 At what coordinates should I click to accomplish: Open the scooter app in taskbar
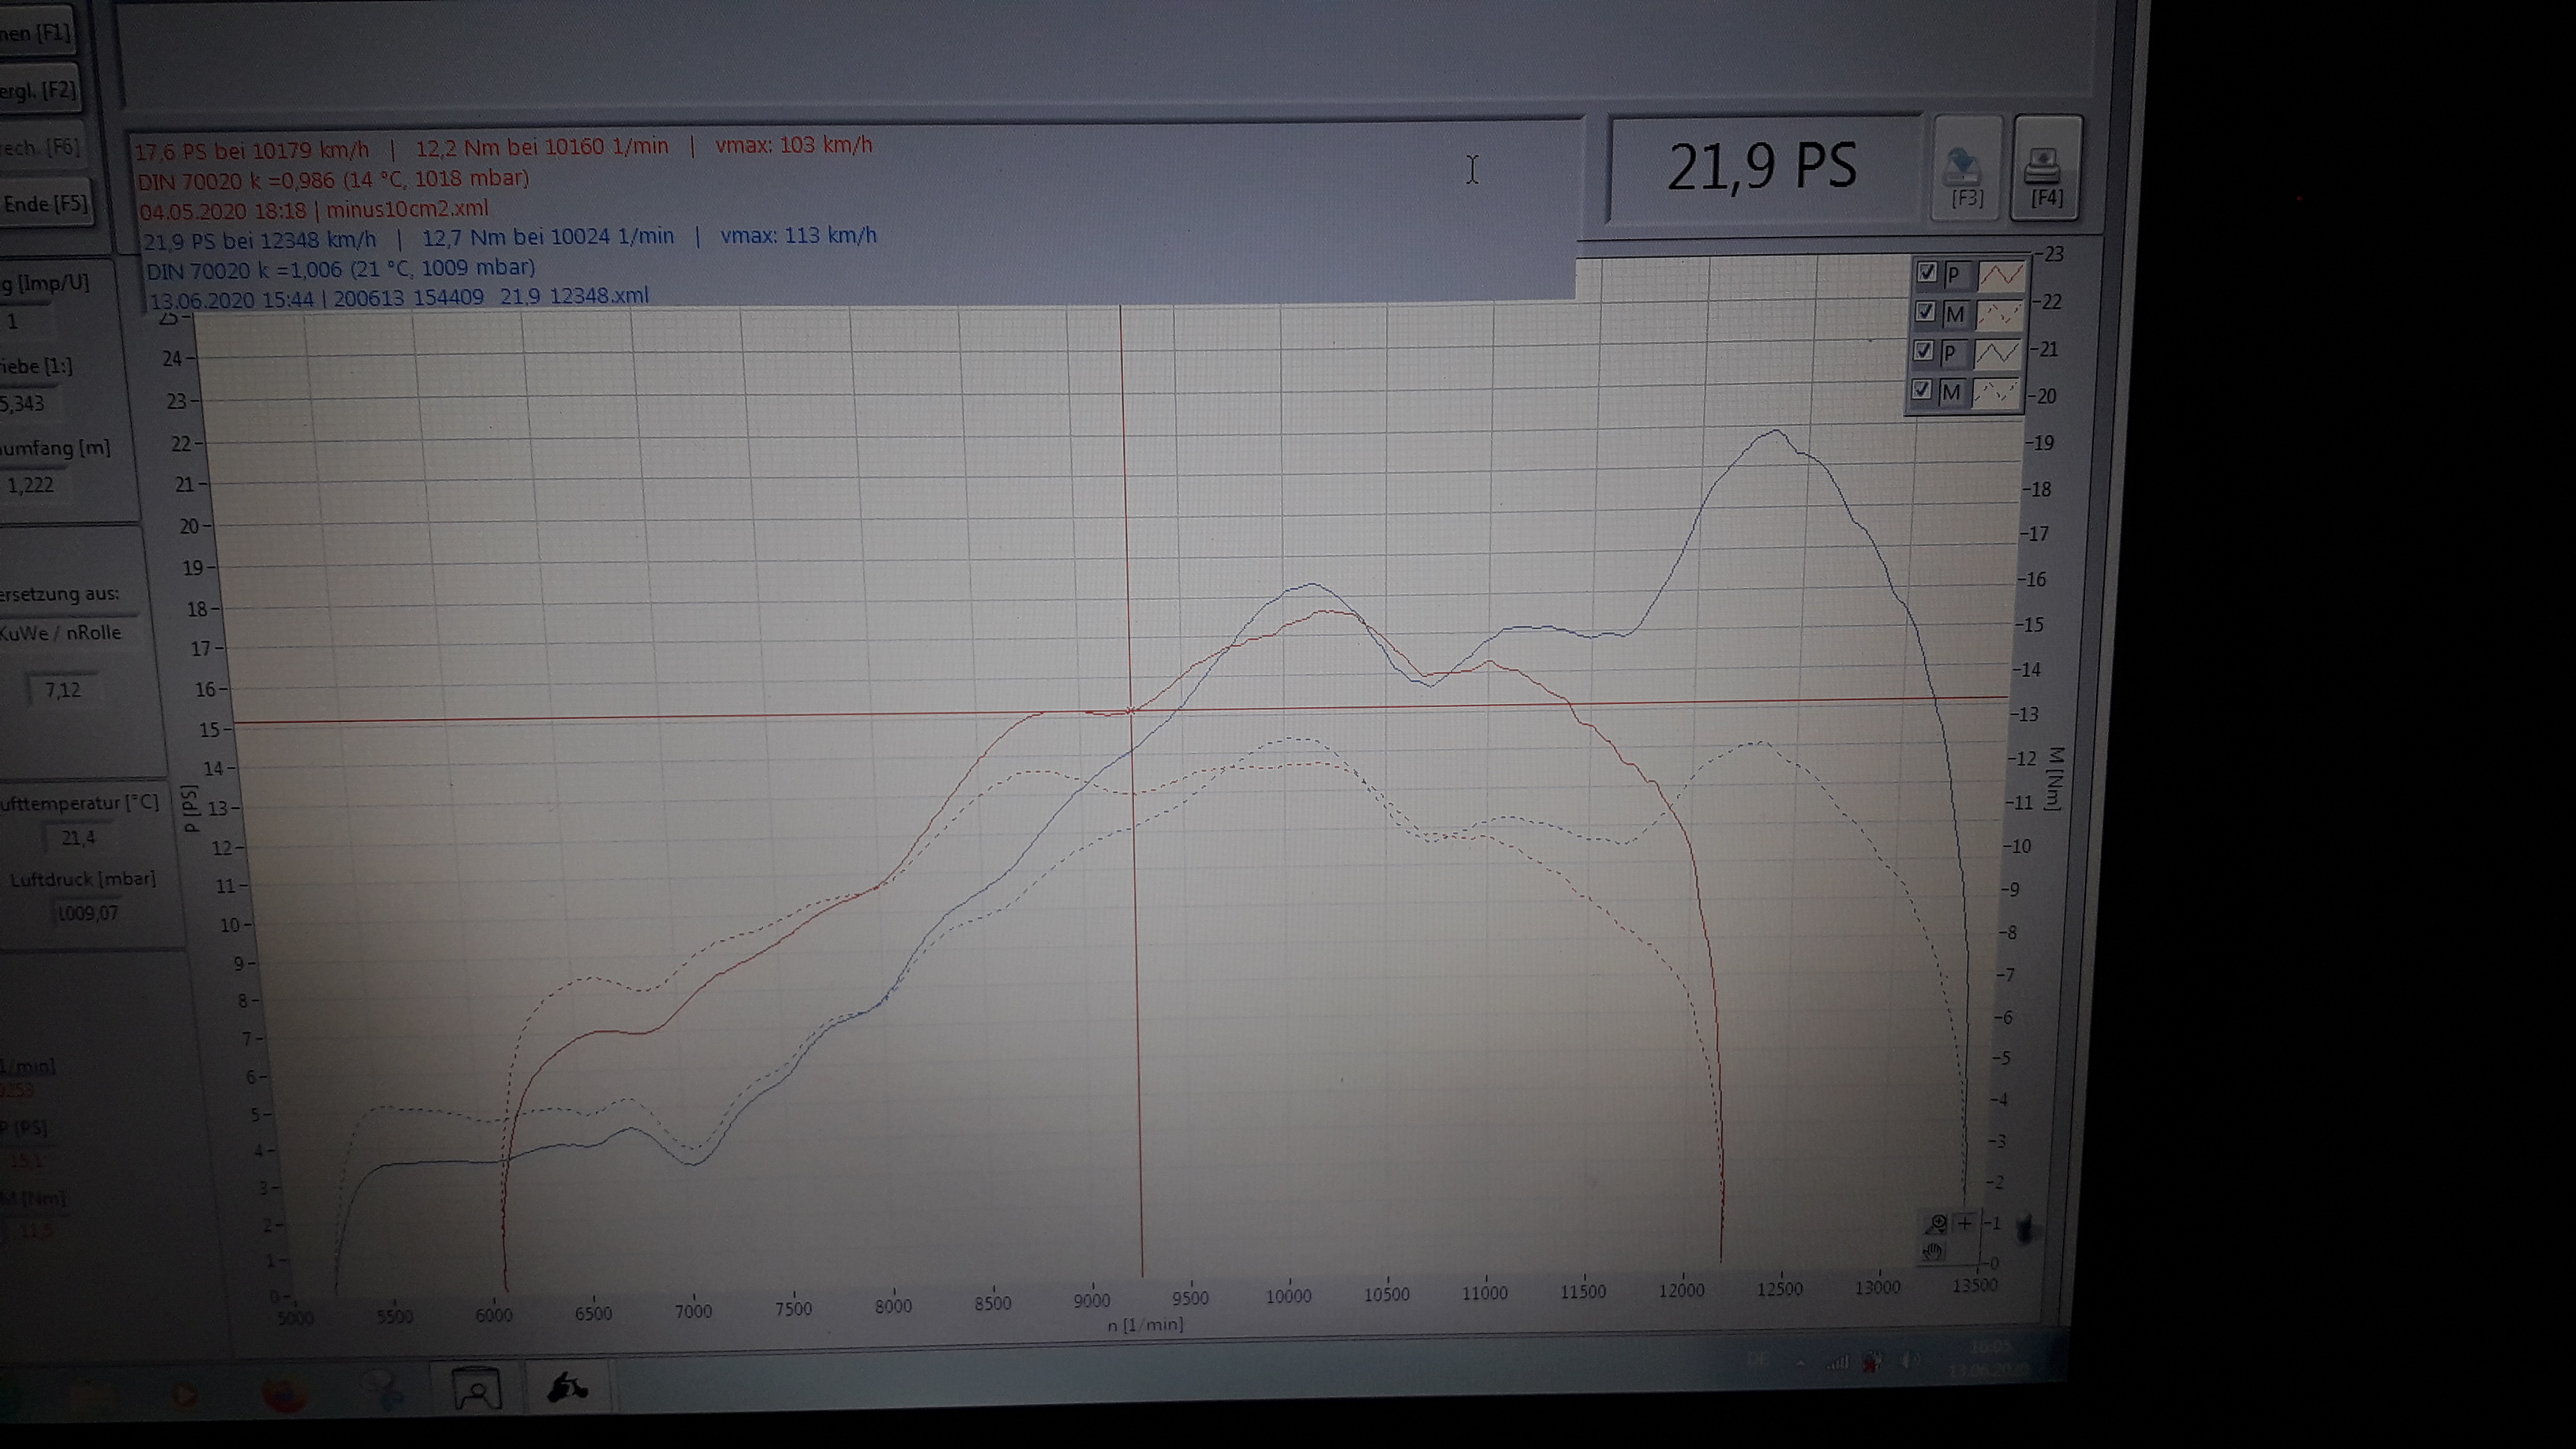click(x=568, y=1388)
